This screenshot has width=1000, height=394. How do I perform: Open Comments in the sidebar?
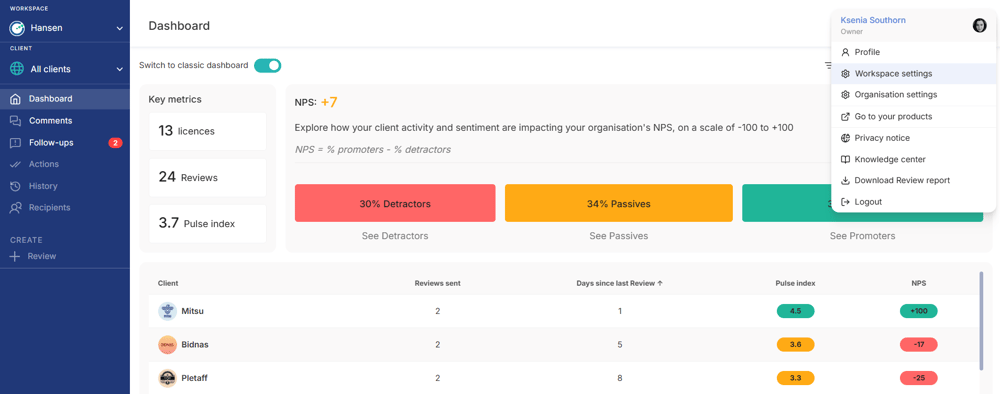coord(65,120)
